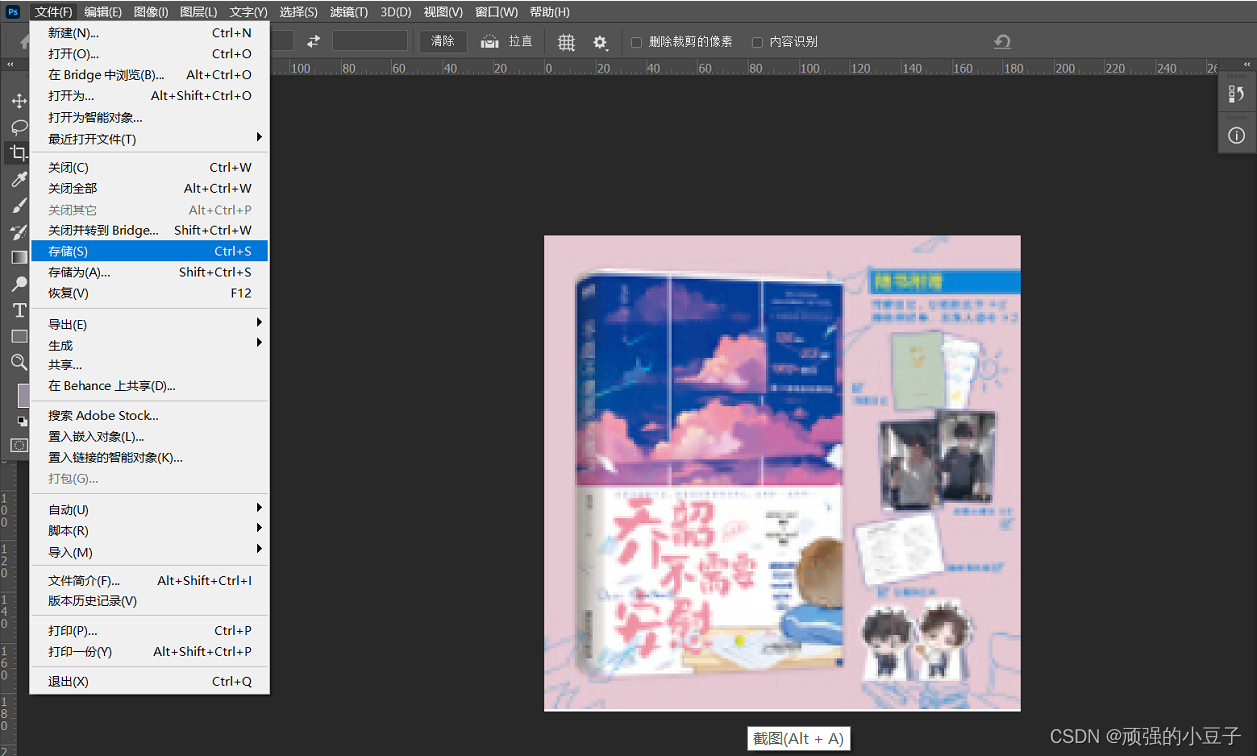
Task: Open the 文字(Y) menu
Action: 248,12
